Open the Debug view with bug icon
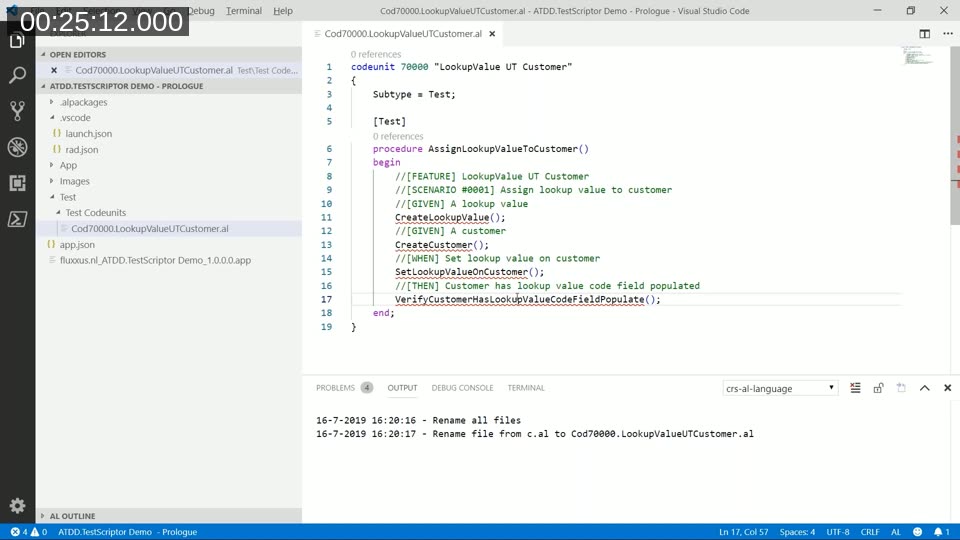This screenshot has width=960, height=540. click(x=17, y=147)
